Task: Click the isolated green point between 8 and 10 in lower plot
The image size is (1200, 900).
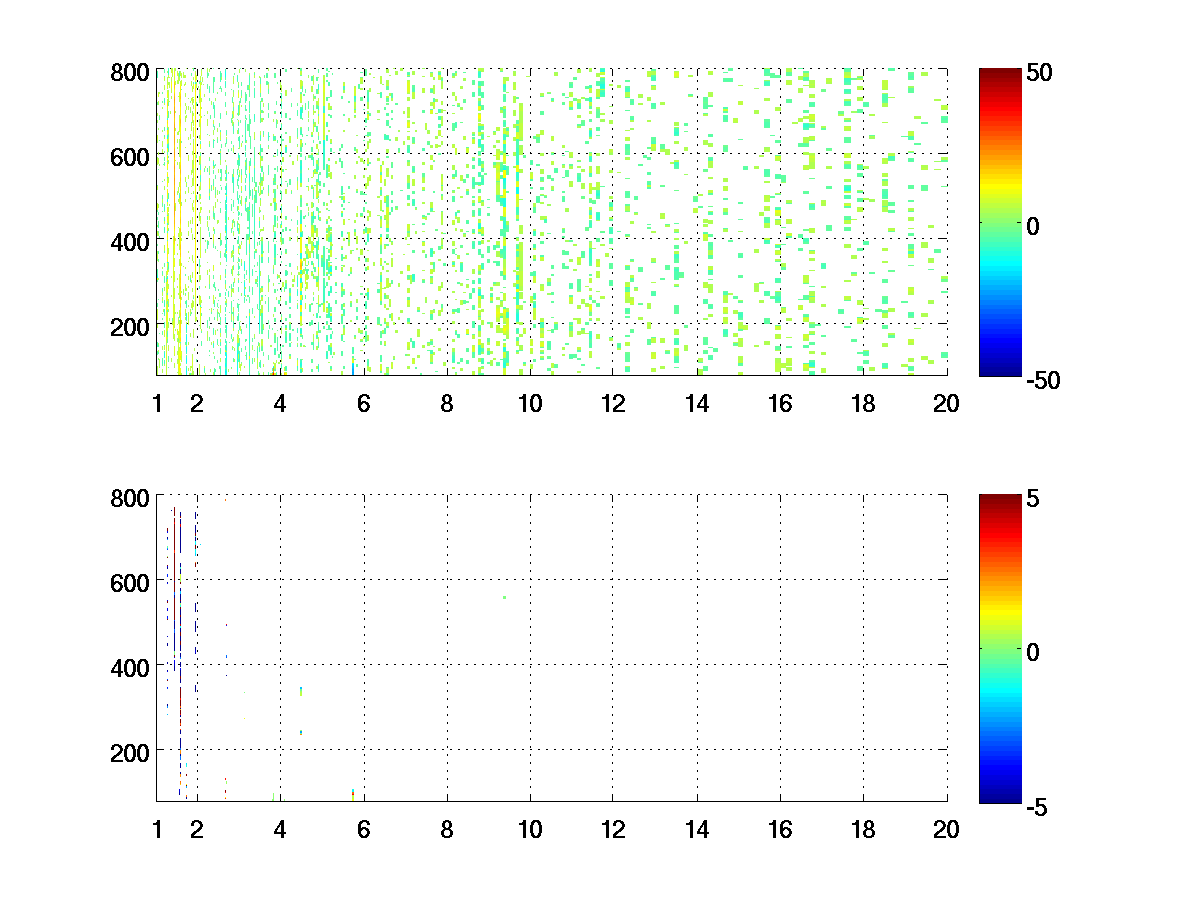Action: click(x=504, y=597)
